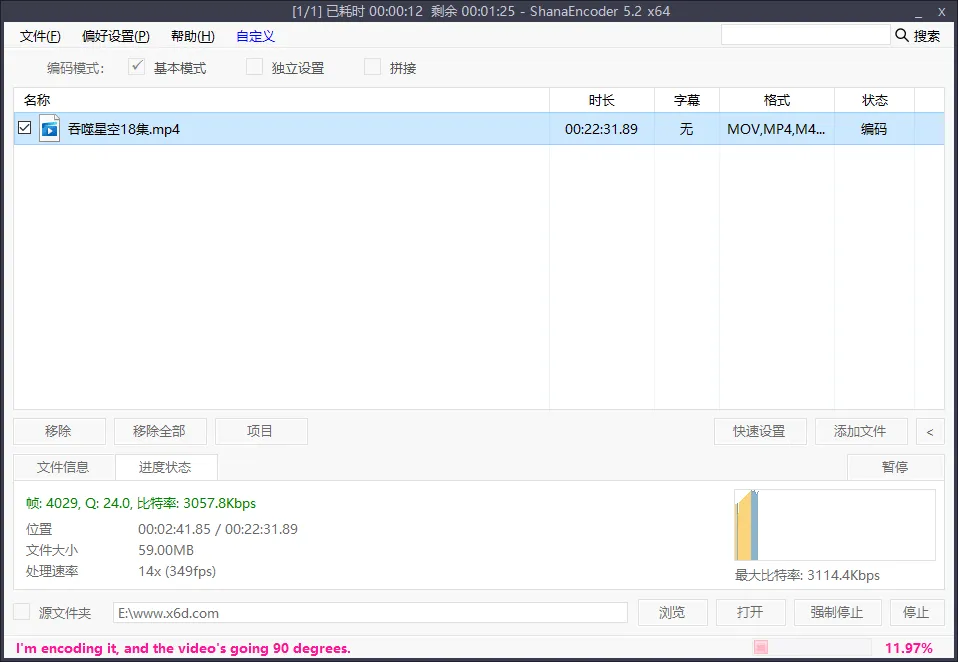Image resolution: width=958 pixels, height=662 pixels.
Task: Click the 名称 column header
Action: click(x=37, y=99)
